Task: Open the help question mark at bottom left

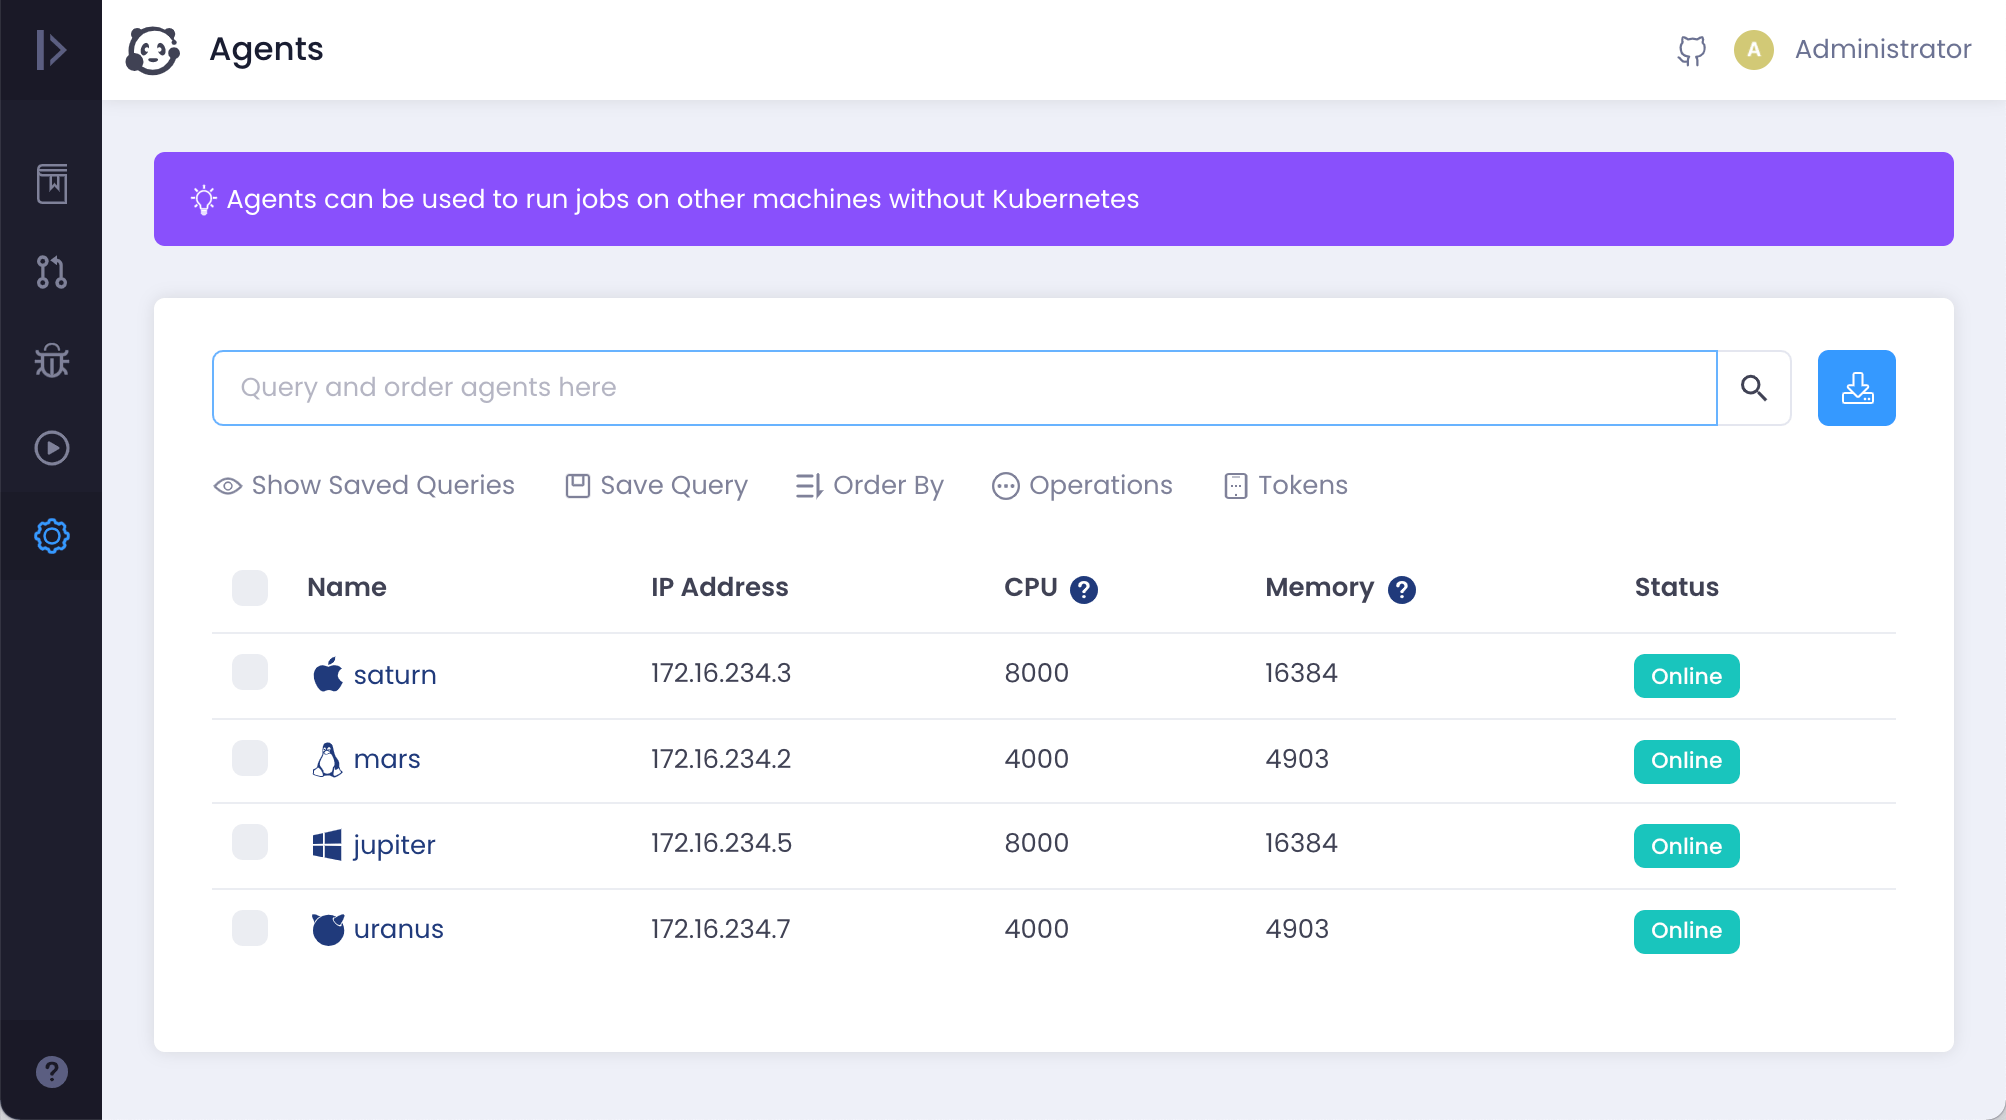Action: [51, 1071]
